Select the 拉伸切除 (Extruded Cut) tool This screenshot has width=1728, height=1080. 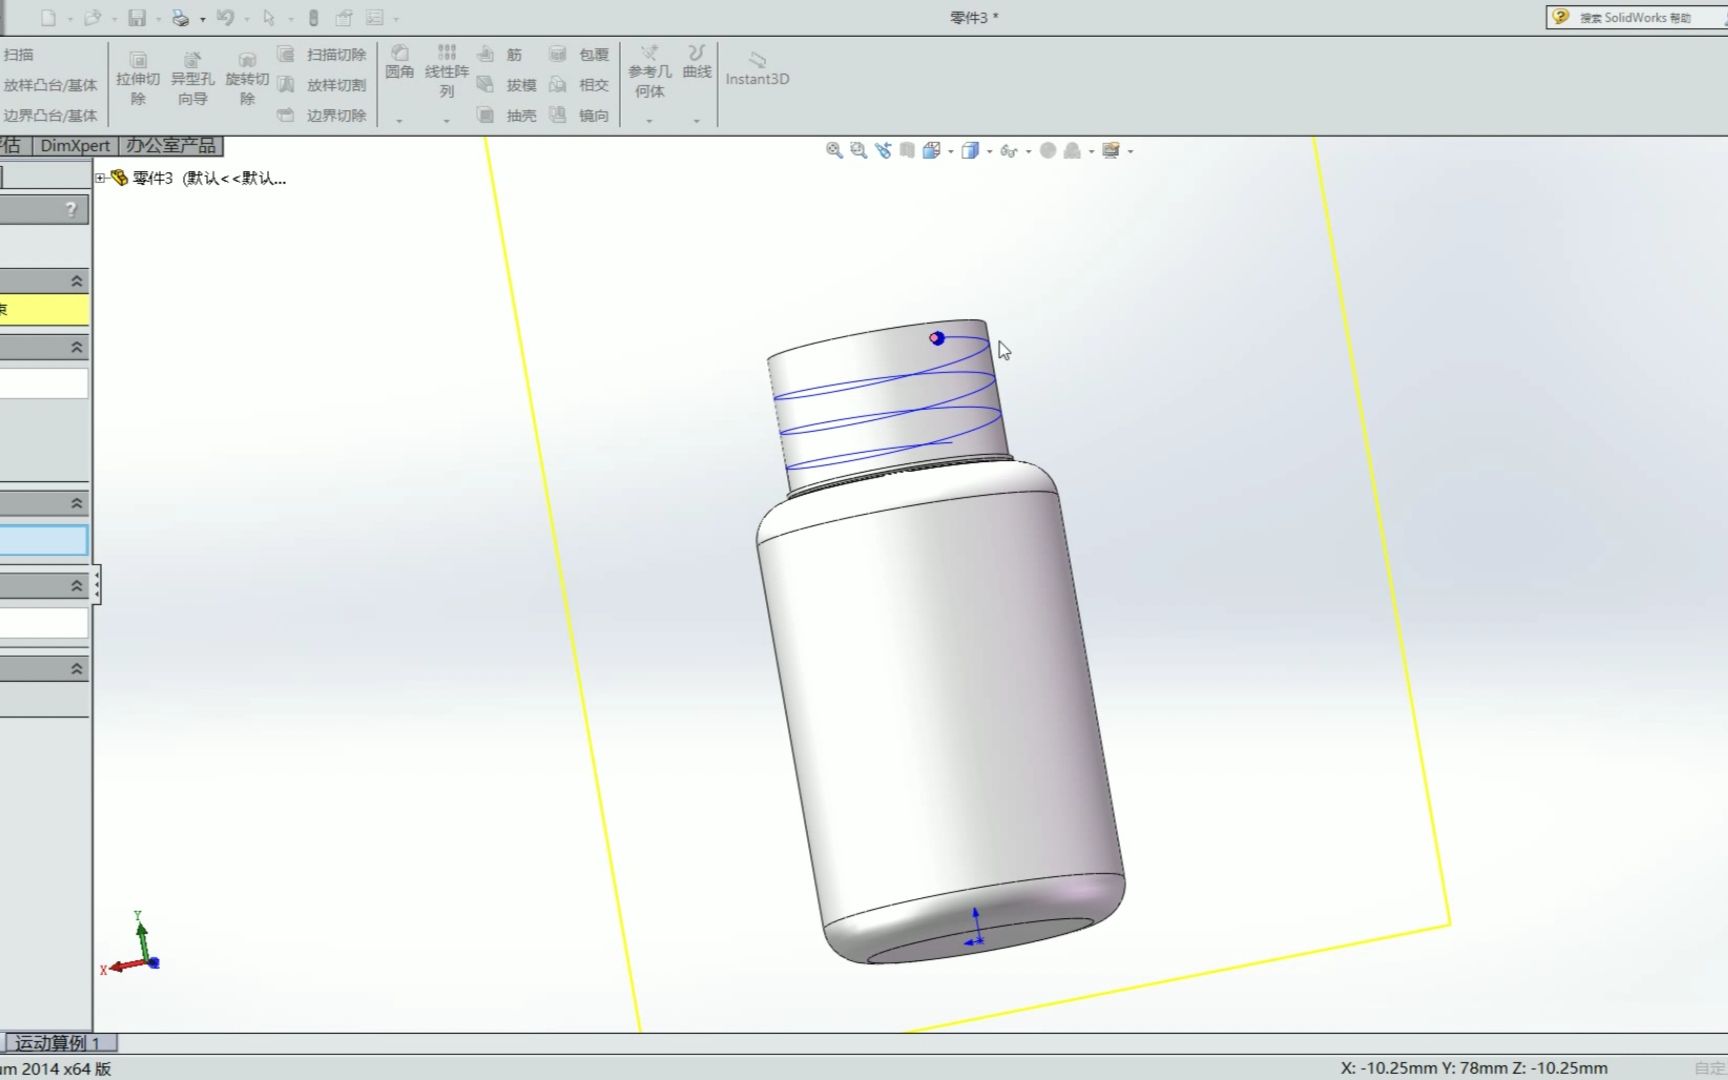[138, 79]
